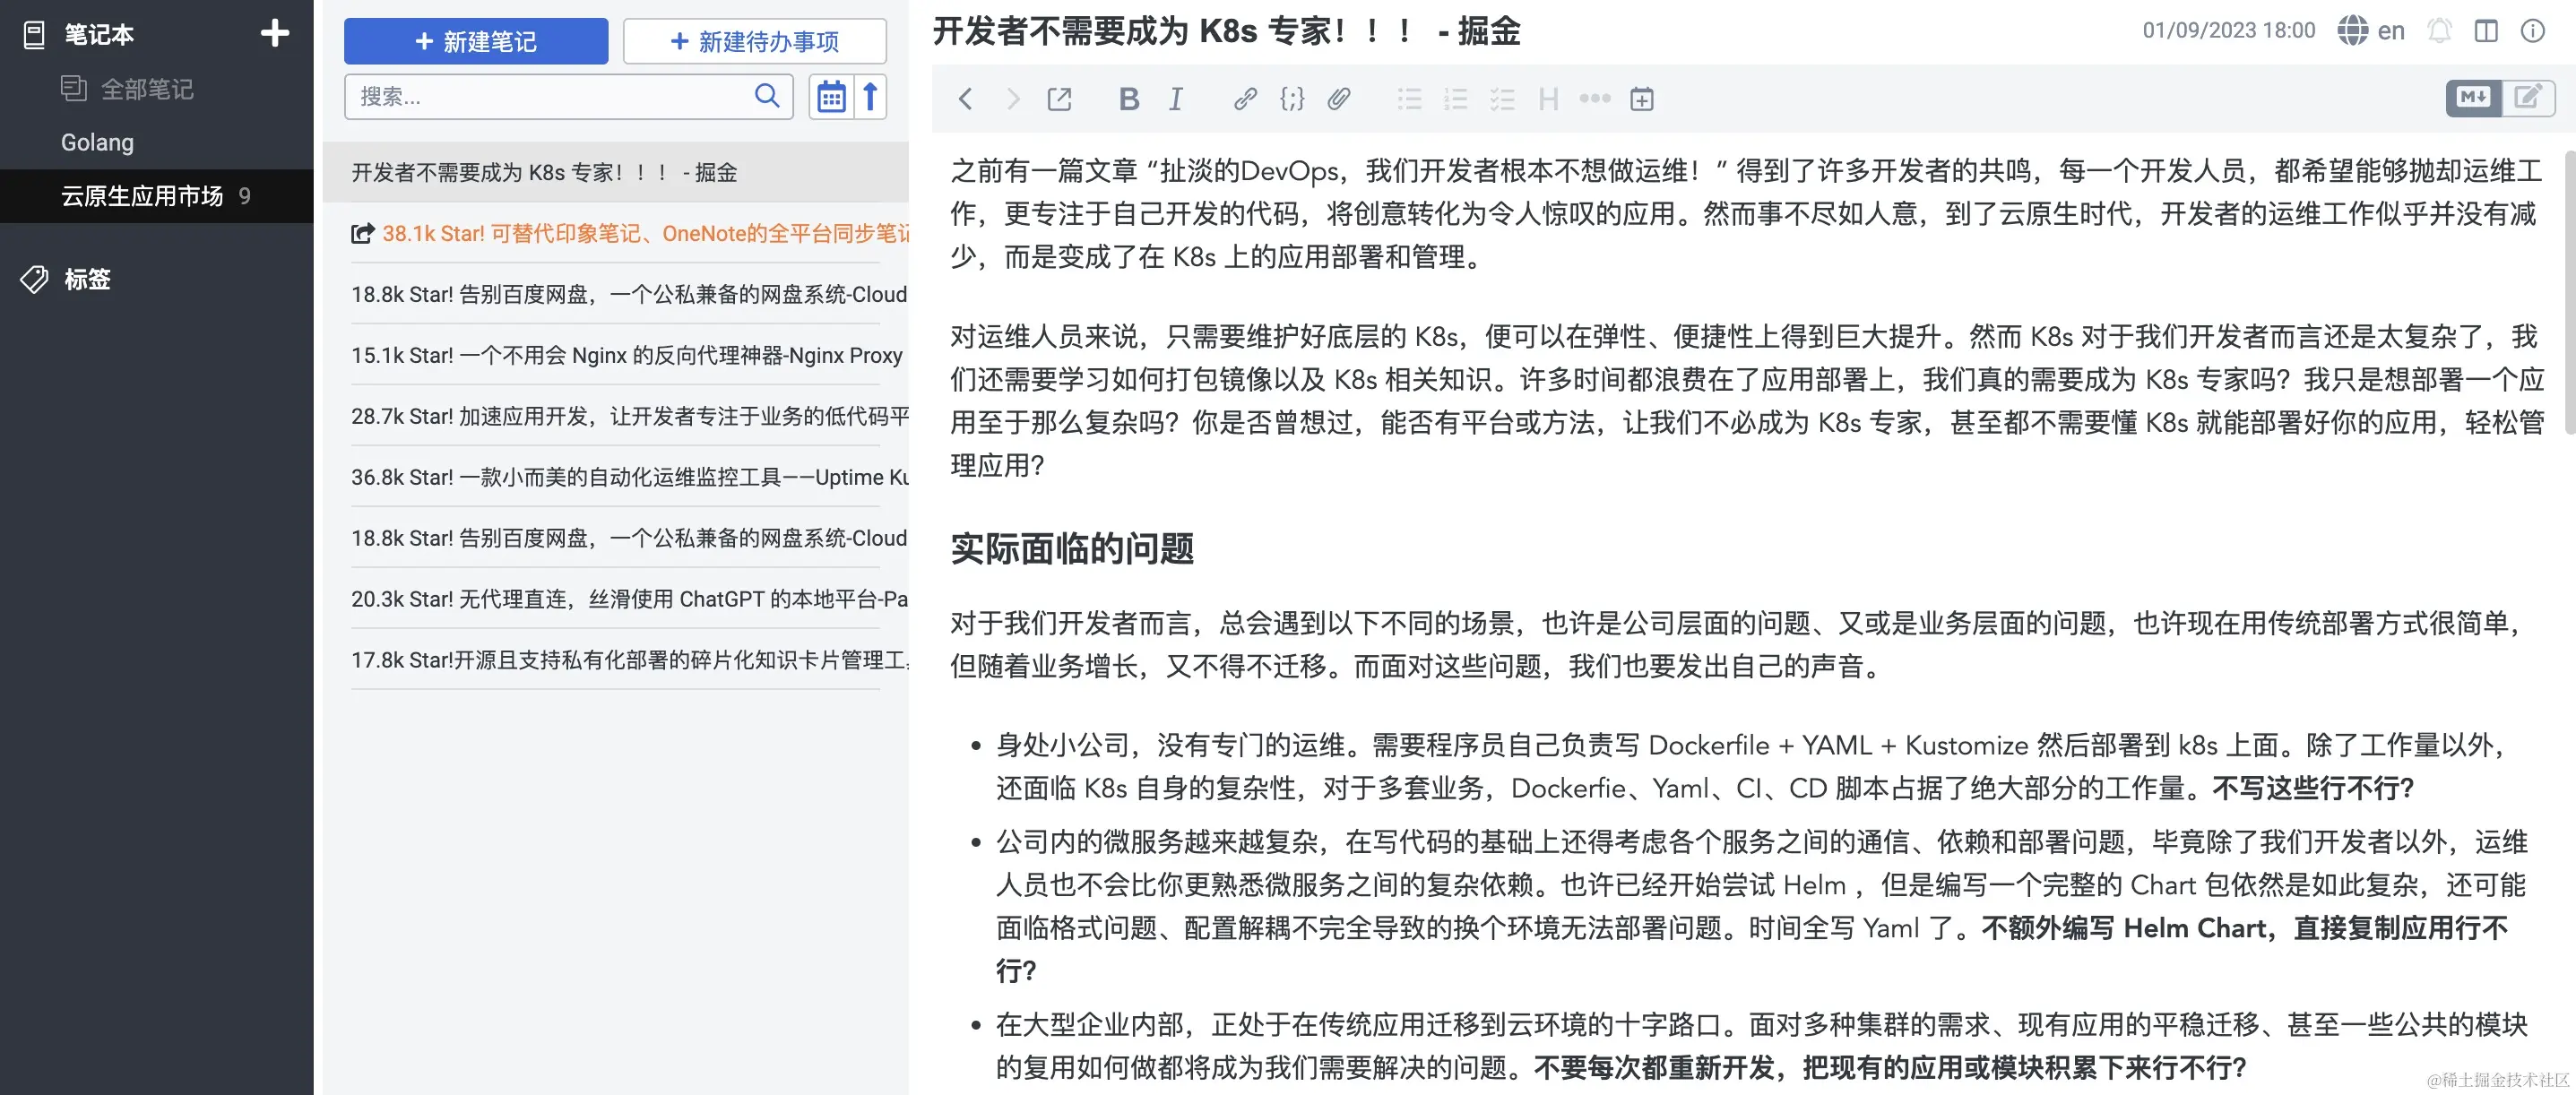Switch to Markdown editor mode

(x=2474, y=97)
